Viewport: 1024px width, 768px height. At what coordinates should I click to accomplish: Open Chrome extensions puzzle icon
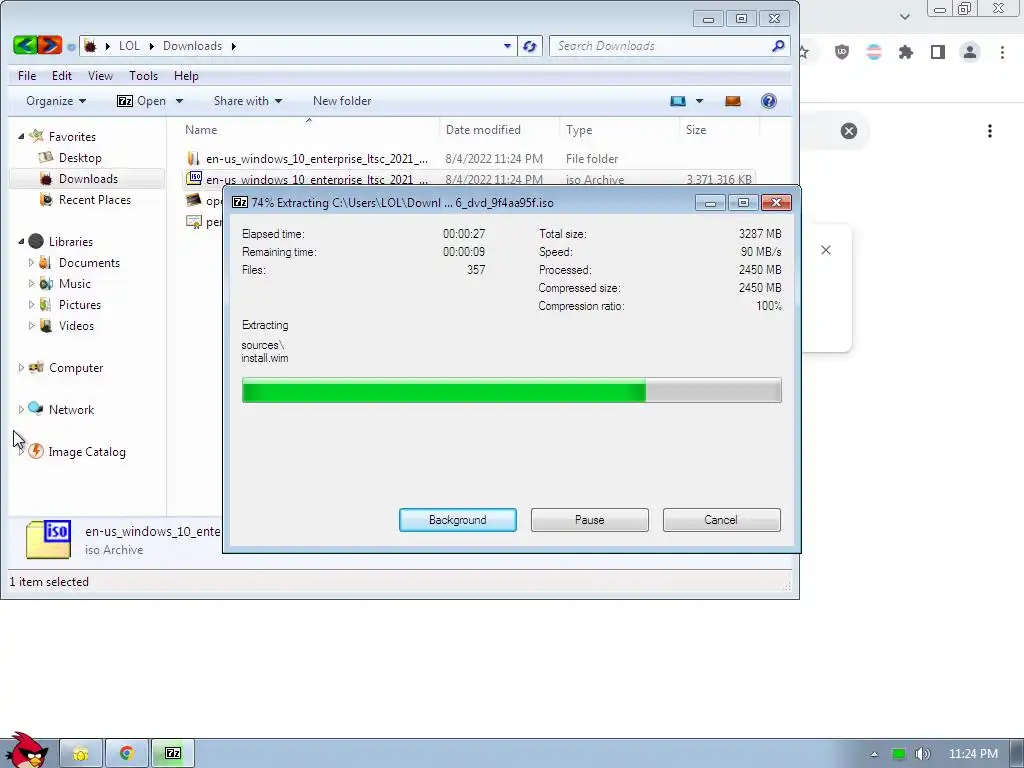click(x=906, y=52)
